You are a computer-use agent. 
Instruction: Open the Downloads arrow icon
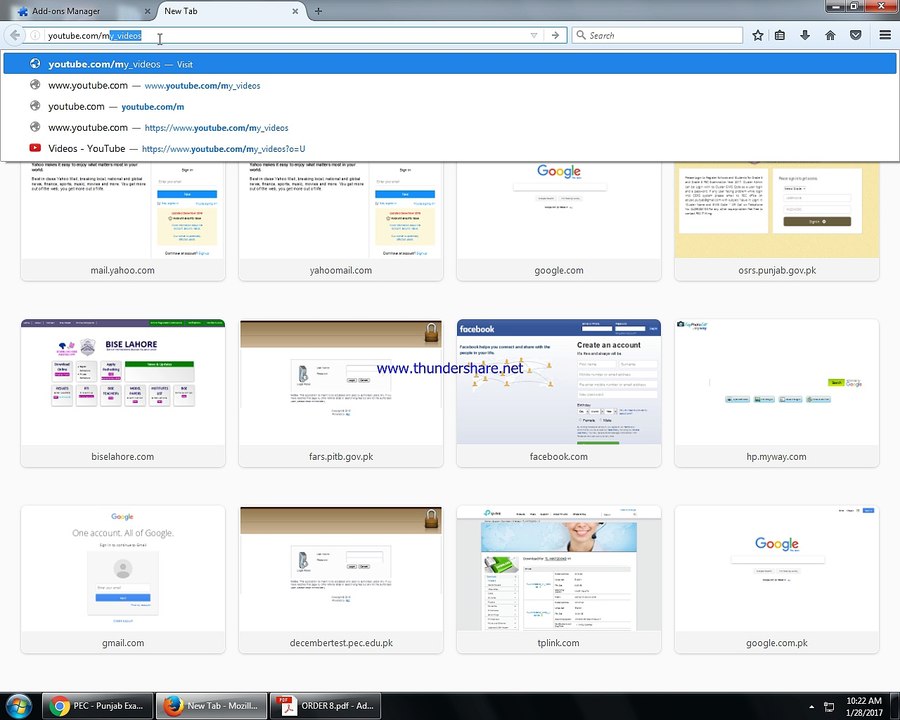(805, 36)
